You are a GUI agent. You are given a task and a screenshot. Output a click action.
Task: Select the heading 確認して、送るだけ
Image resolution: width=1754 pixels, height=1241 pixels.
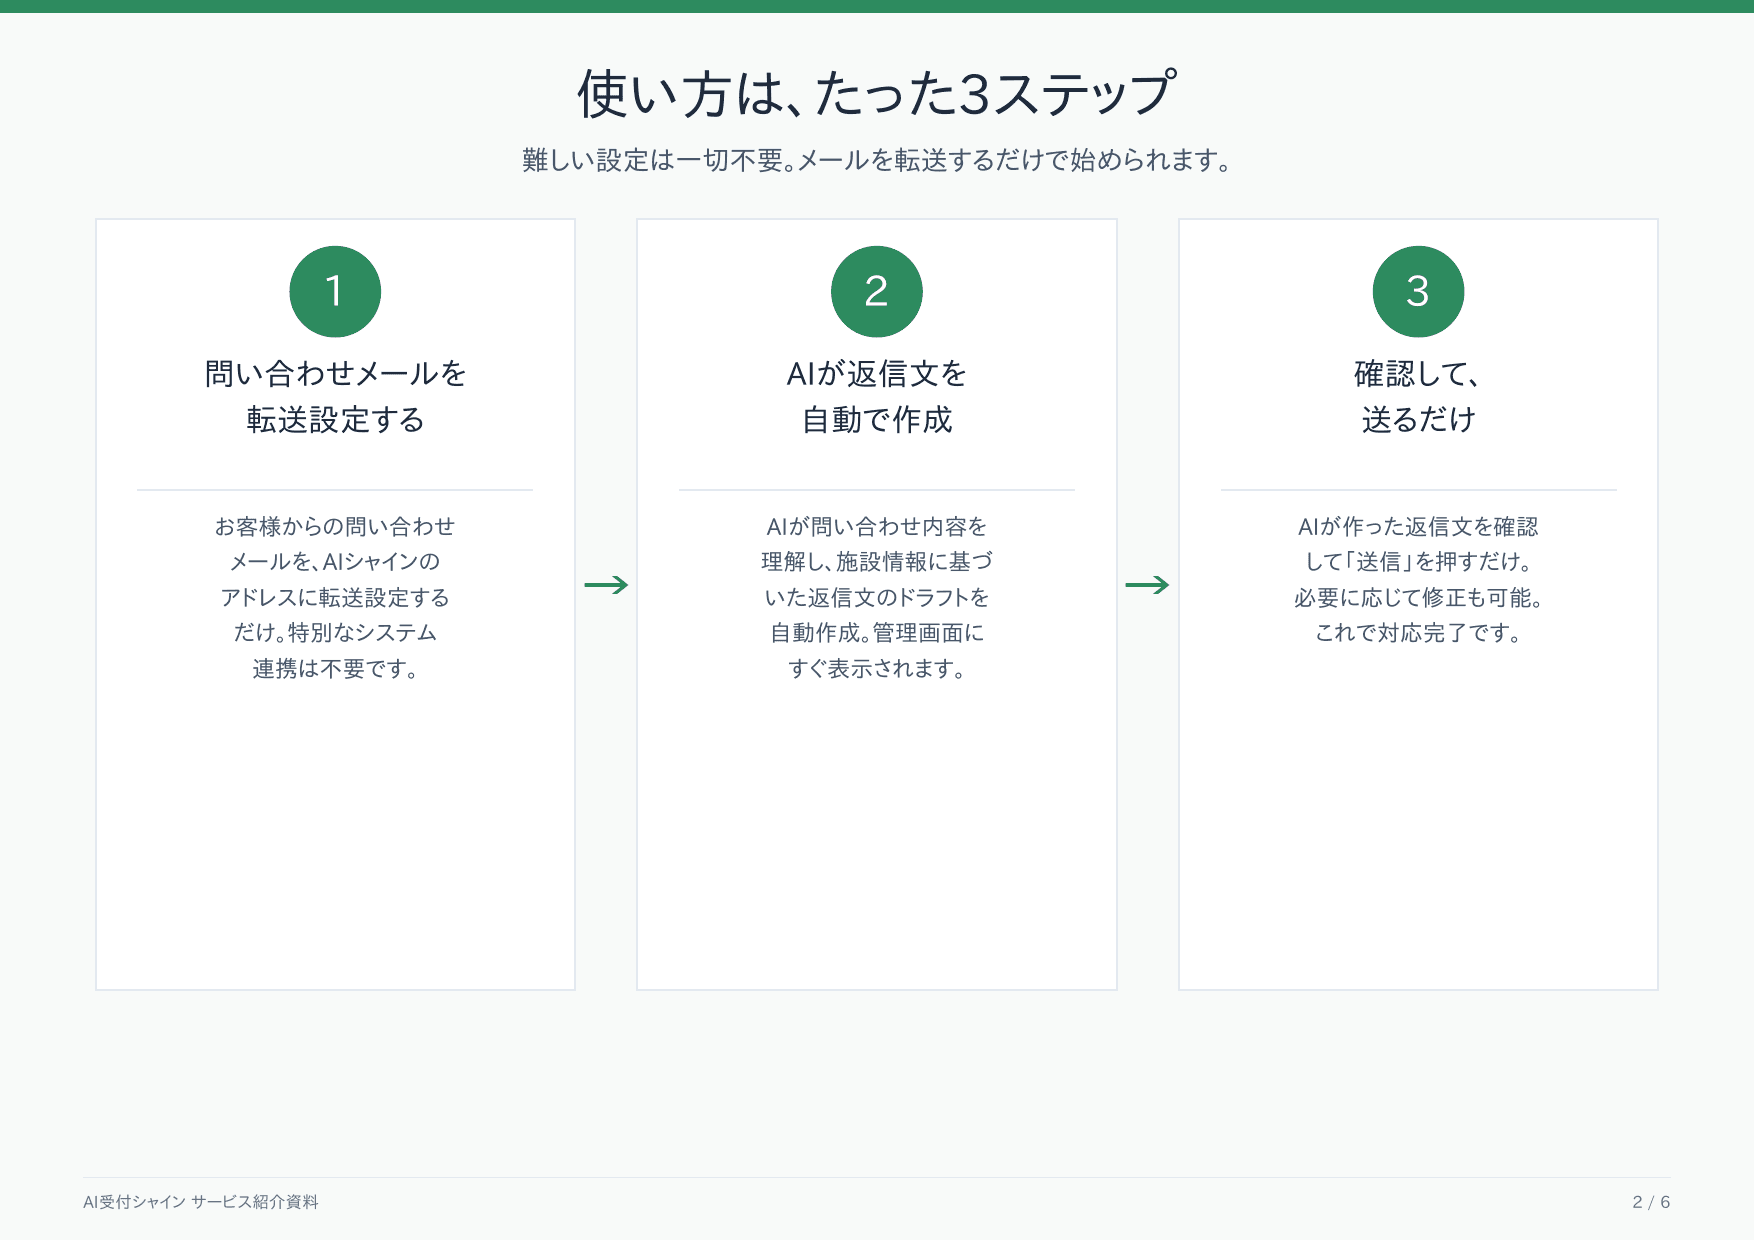1418,396
